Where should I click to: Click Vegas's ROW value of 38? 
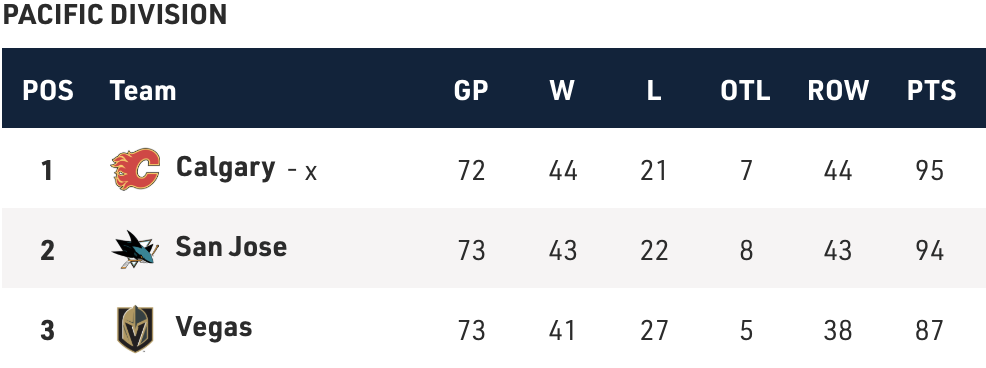(x=838, y=330)
